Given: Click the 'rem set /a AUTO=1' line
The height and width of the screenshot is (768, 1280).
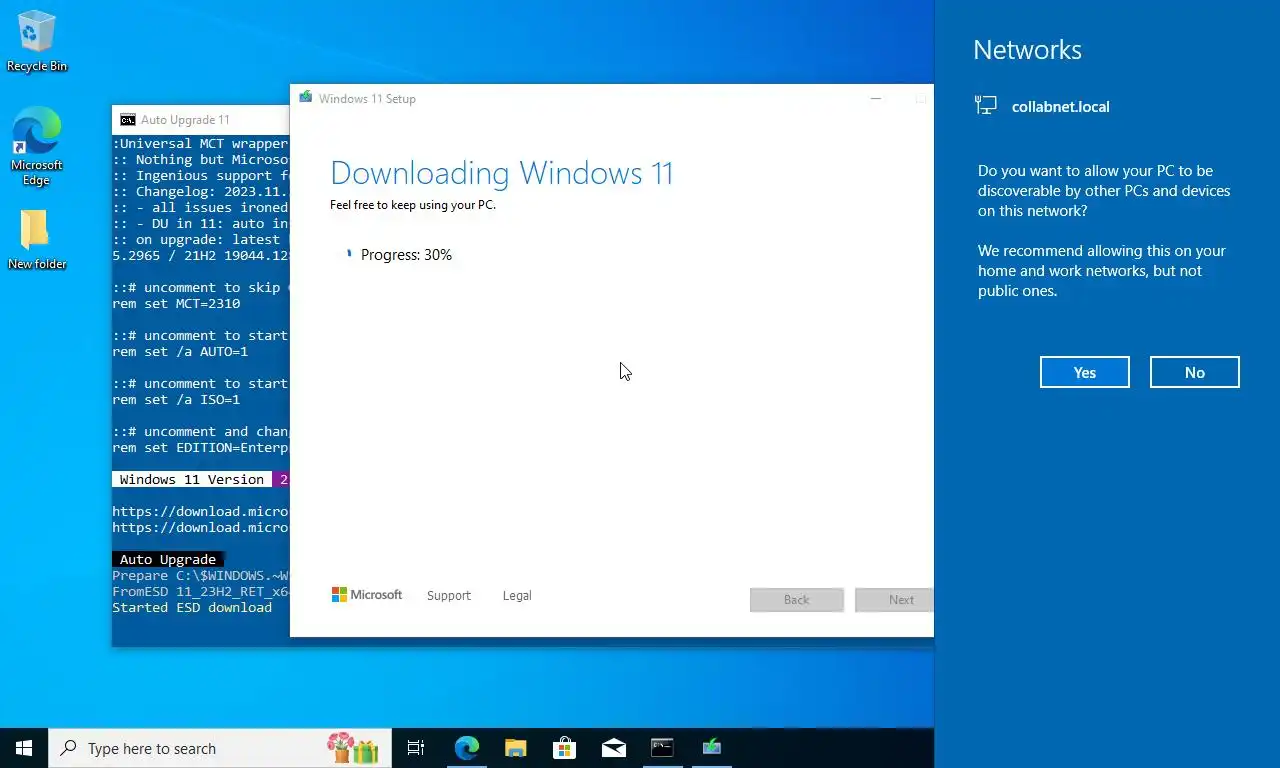Looking at the screenshot, I should (180, 351).
